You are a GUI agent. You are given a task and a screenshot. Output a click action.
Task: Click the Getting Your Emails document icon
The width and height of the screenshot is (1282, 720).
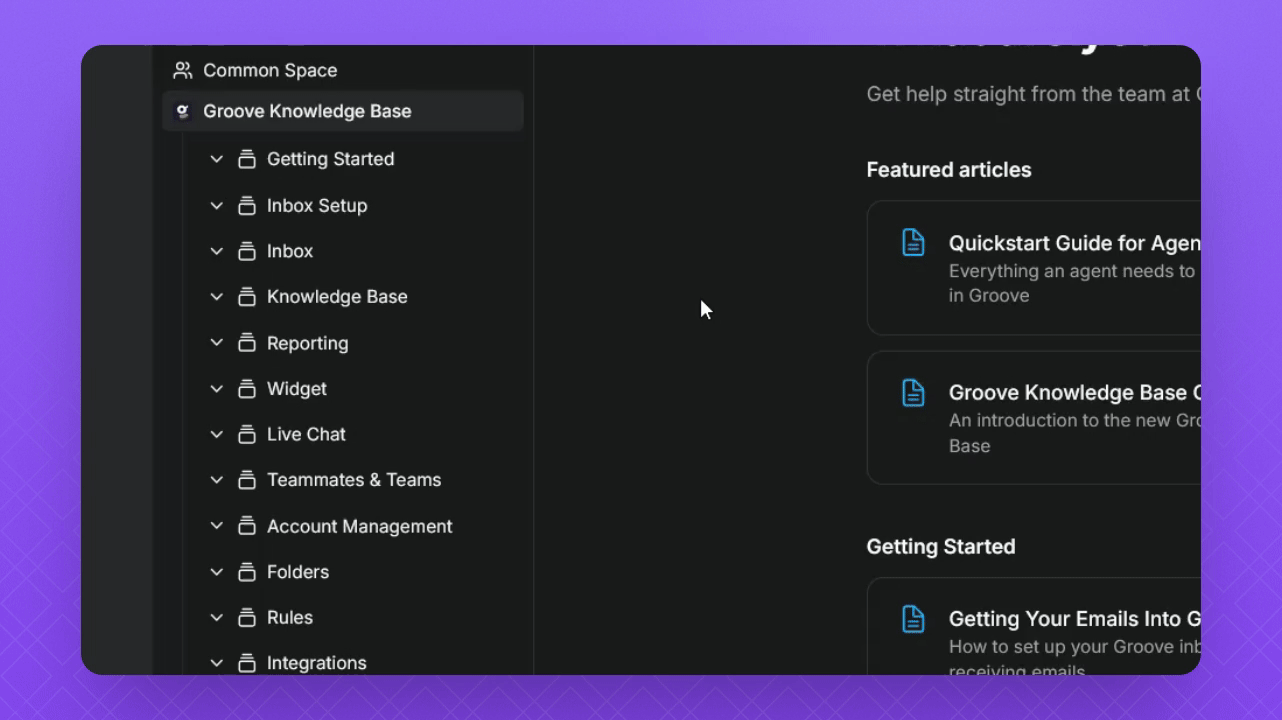(x=913, y=618)
